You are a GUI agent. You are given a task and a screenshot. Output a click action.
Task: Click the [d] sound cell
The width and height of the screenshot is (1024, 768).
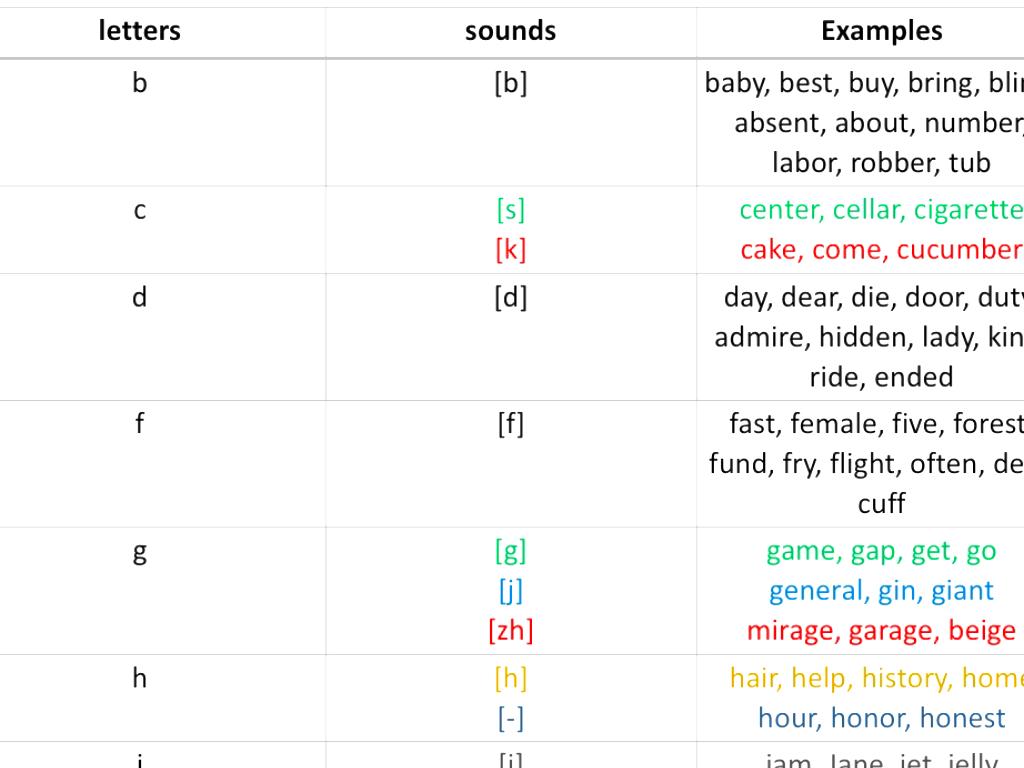pos(510,298)
